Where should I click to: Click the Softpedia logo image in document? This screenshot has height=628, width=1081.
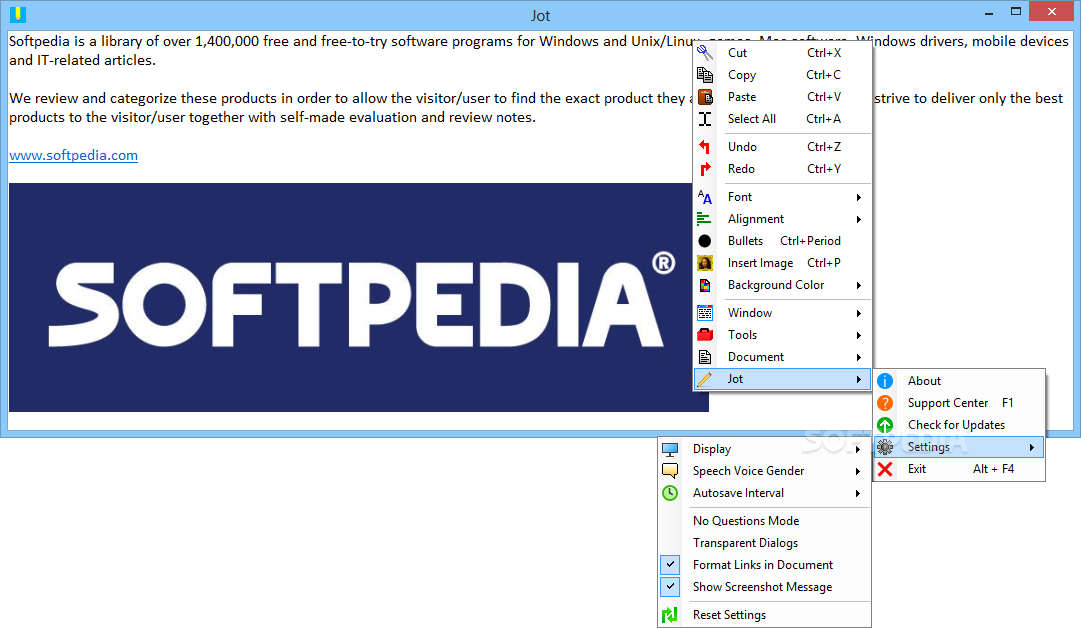358,297
